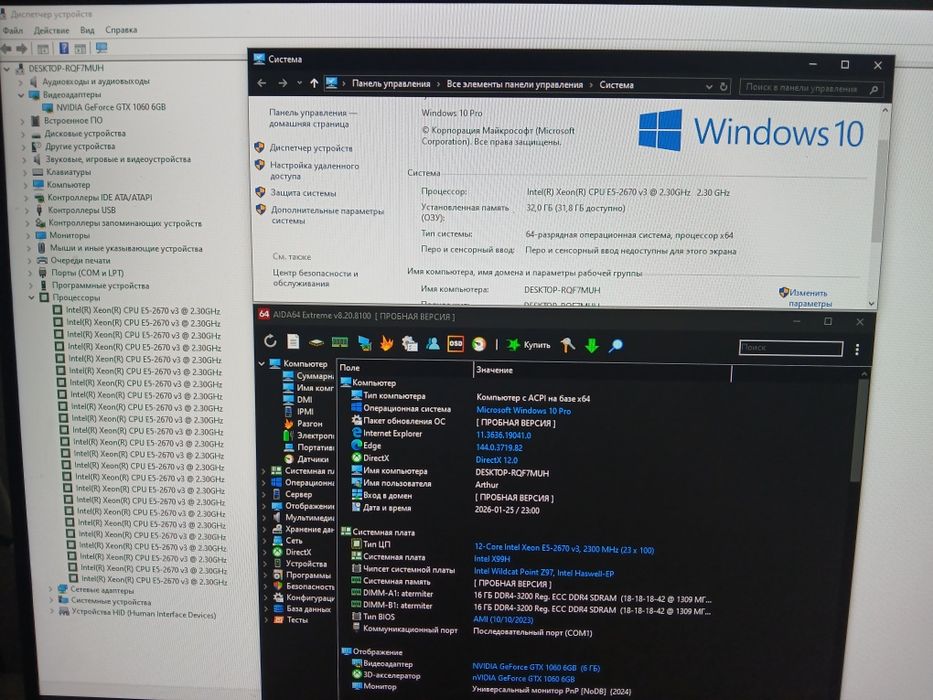Click the Купить button in AIDA64
933x700 pixels.
coord(528,345)
